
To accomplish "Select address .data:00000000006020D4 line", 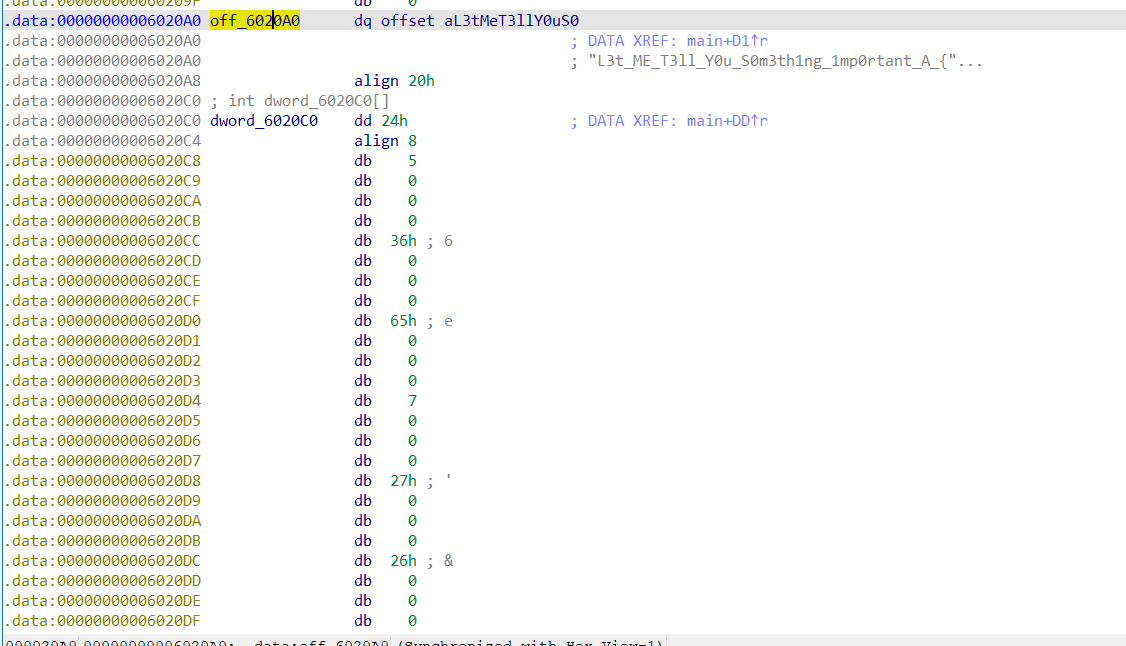I will [x=103, y=401].
